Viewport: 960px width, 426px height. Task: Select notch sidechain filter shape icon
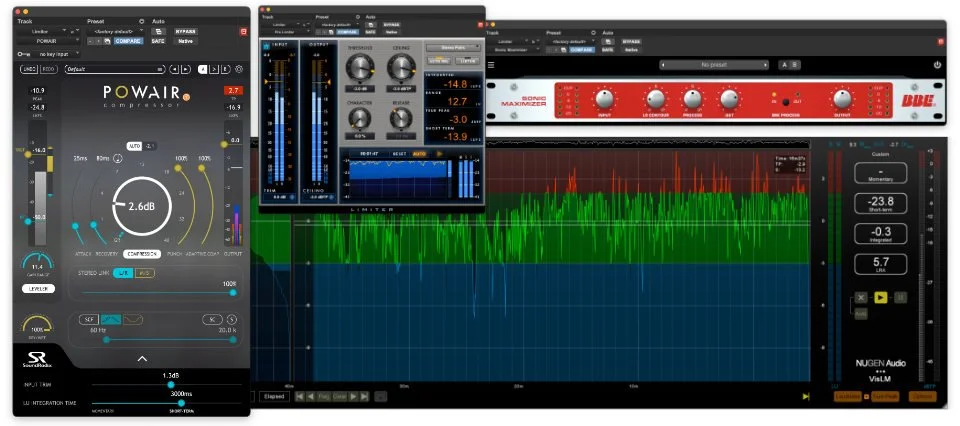click(133, 319)
